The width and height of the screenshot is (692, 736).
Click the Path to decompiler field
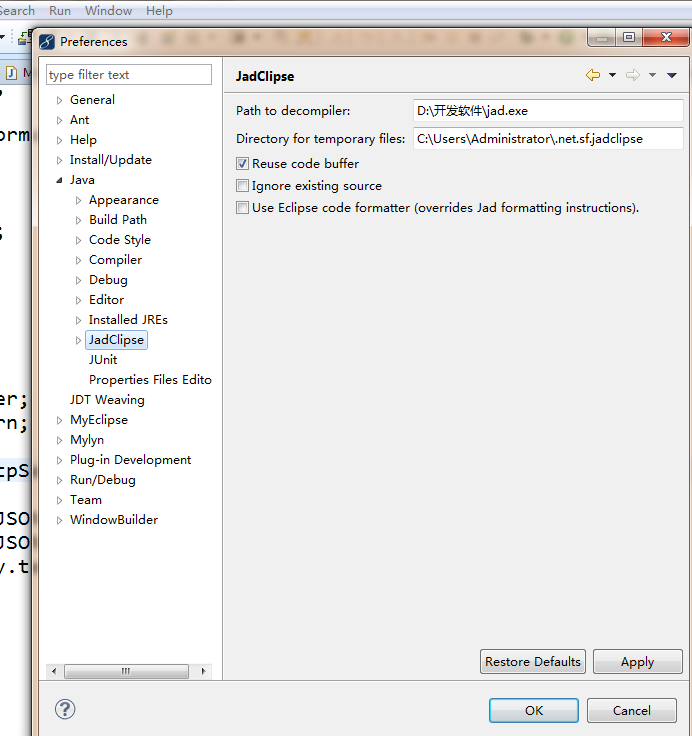548,111
